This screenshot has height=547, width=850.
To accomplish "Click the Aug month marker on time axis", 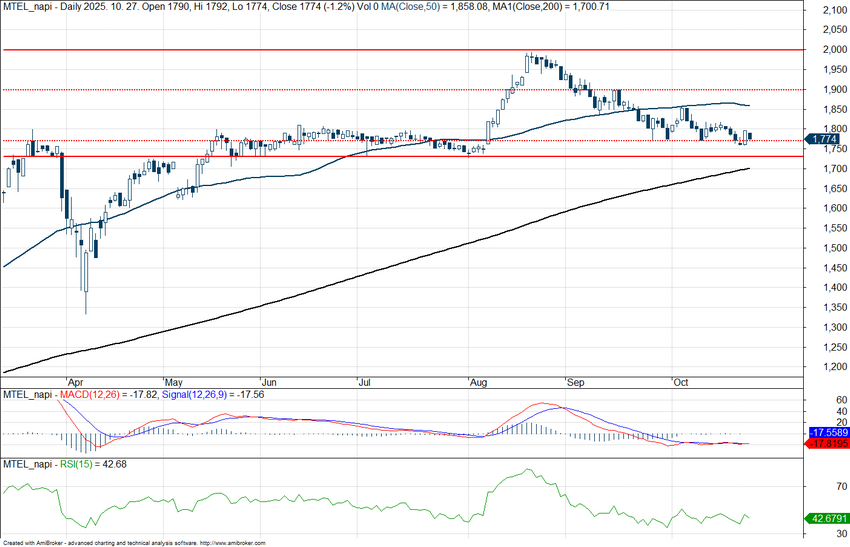I will click(x=477, y=382).
